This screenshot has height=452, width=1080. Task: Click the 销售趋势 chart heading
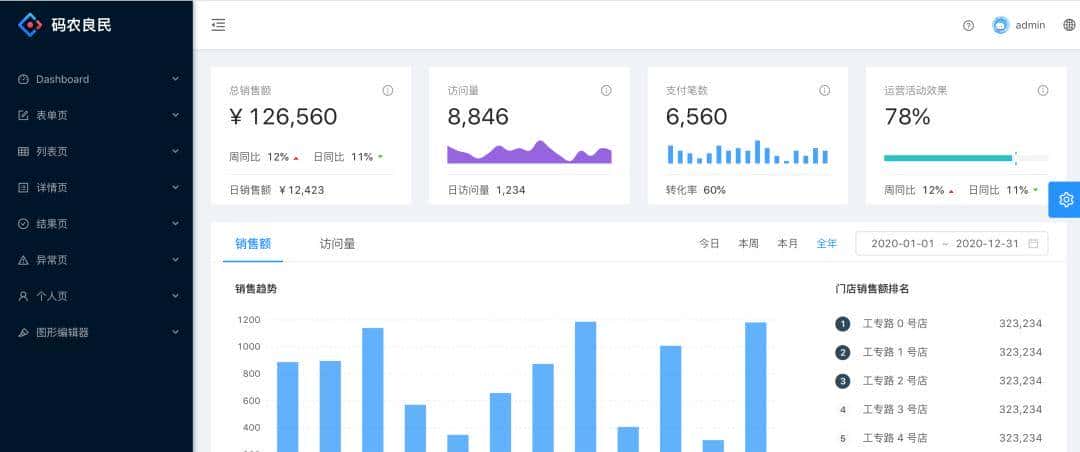click(x=256, y=289)
